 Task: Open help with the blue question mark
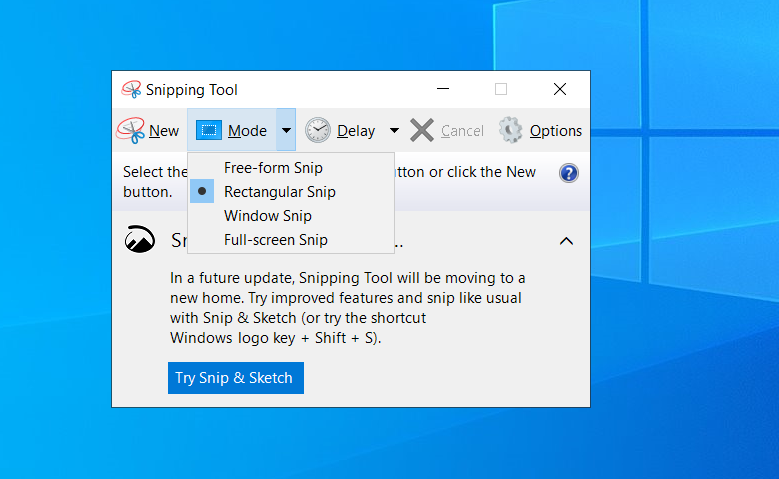click(x=568, y=173)
